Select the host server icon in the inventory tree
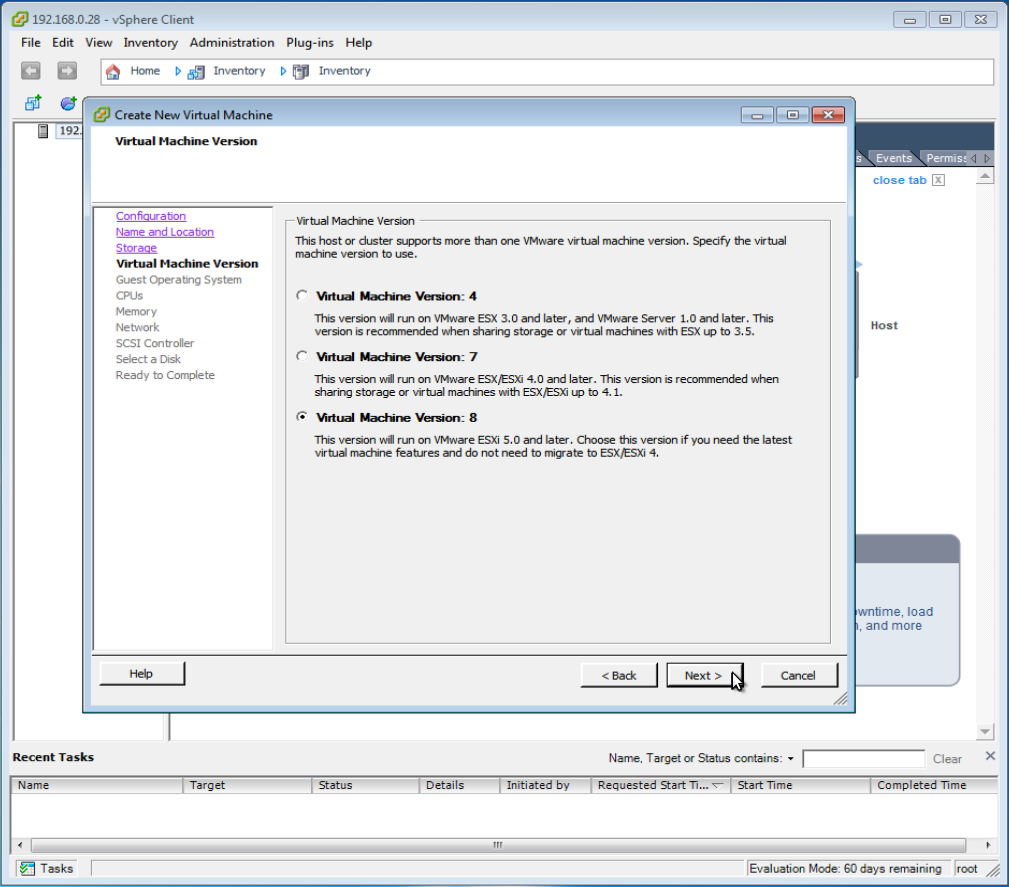Viewport: 1009px width, 887px height. tap(43, 131)
